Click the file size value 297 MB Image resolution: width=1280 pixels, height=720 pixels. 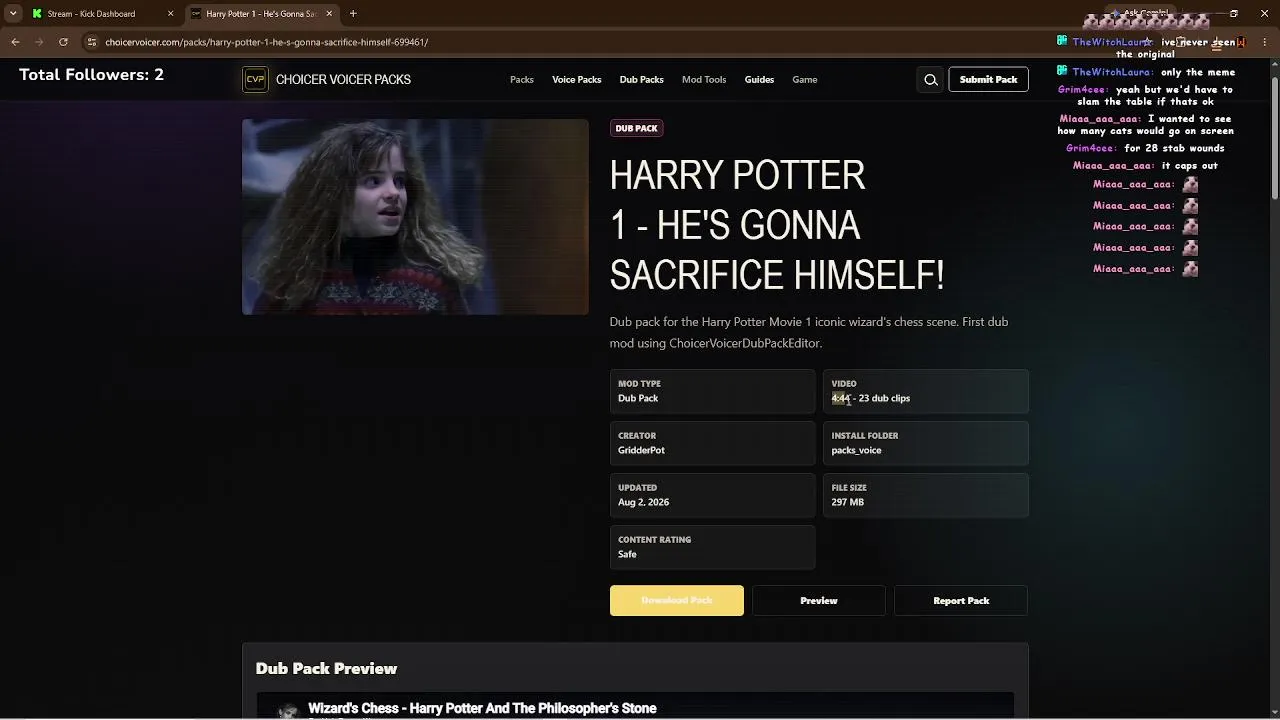click(847, 502)
